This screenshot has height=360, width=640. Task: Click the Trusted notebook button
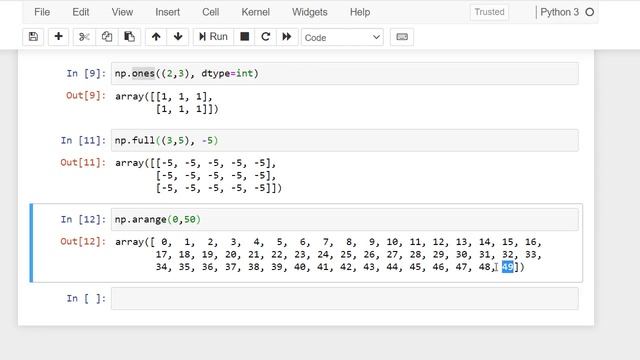tap(489, 12)
